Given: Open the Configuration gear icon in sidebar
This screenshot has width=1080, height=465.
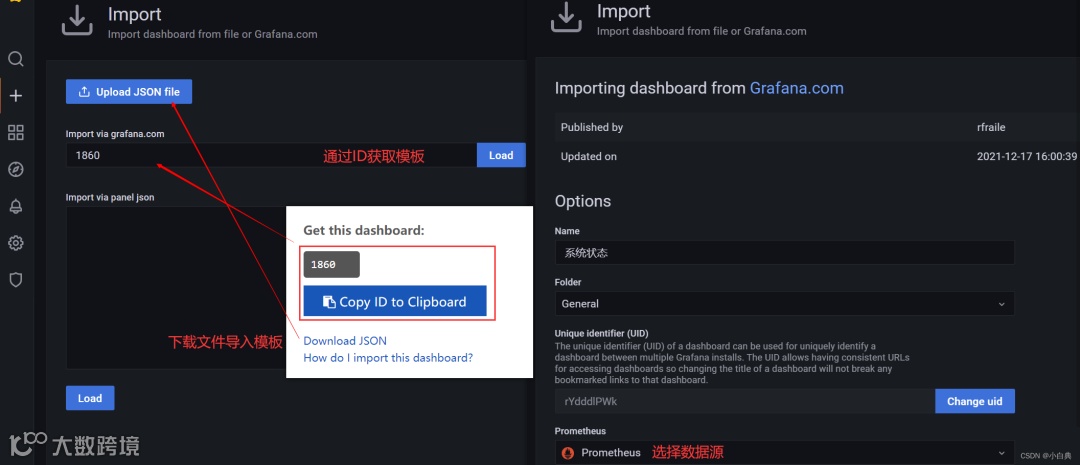Looking at the screenshot, I should 16,242.
